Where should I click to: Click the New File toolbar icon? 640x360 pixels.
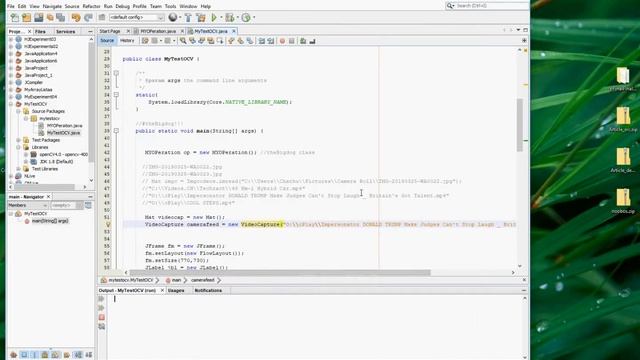pos(15,18)
